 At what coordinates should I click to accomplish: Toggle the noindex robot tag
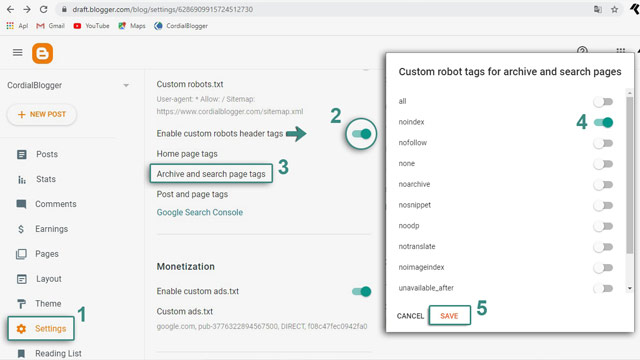603,122
